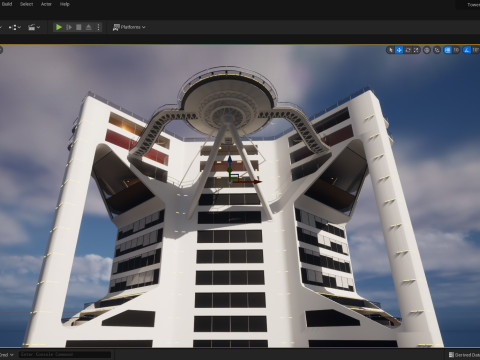This screenshot has width=480, height=360.
Task: Click the Stop simulation button
Action: click(79, 27)
